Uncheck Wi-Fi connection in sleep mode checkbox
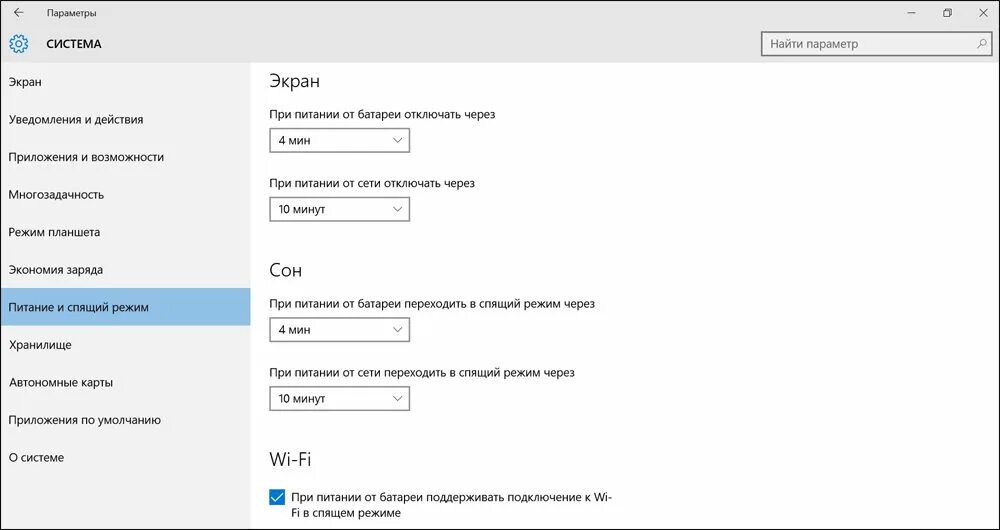The image size is (1000, 530). [277, 497]
